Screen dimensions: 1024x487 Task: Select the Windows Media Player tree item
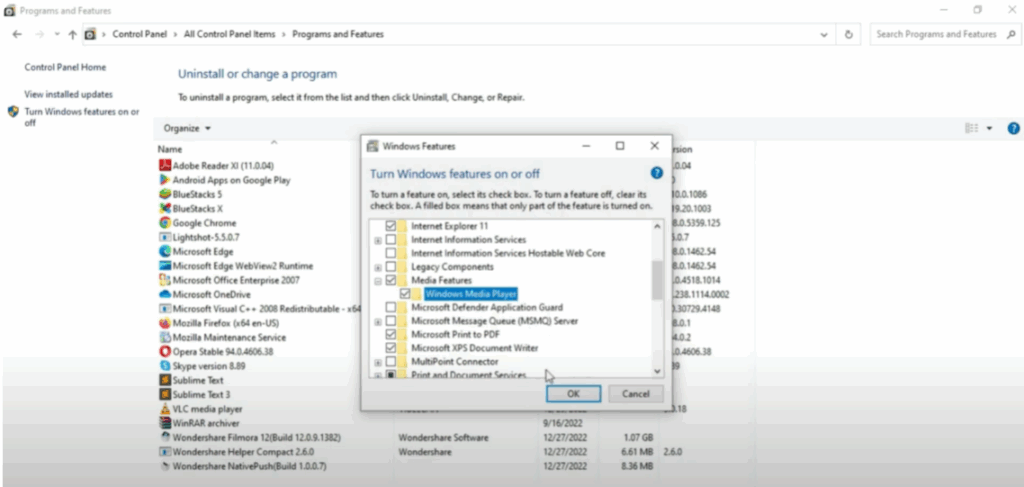(x=470, y=294)
